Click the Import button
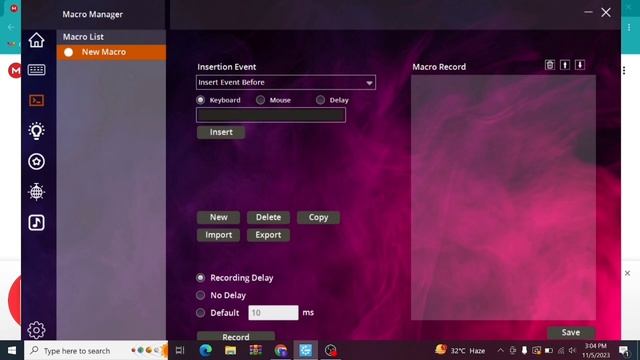Screen dimensions: 640x360 [x=218, y=235]
